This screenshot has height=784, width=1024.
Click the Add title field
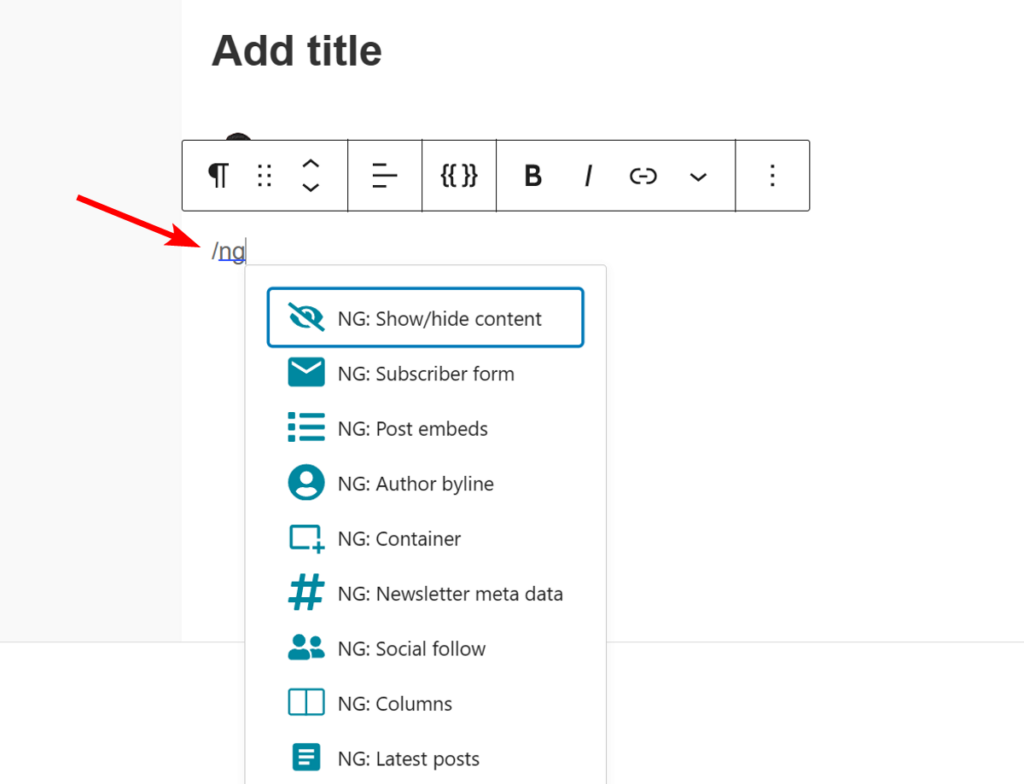[x=296, y=50]
